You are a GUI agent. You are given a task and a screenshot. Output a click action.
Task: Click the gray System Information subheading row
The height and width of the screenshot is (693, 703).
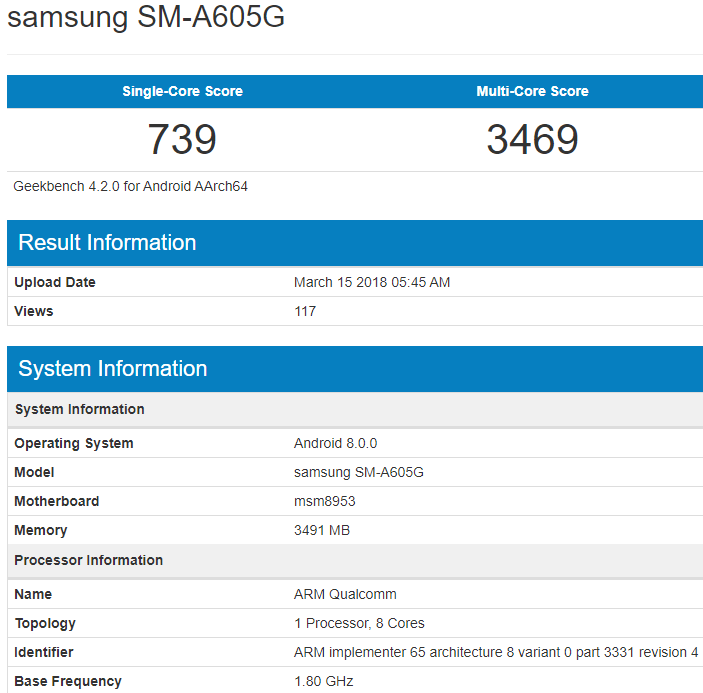coord(355,409)
